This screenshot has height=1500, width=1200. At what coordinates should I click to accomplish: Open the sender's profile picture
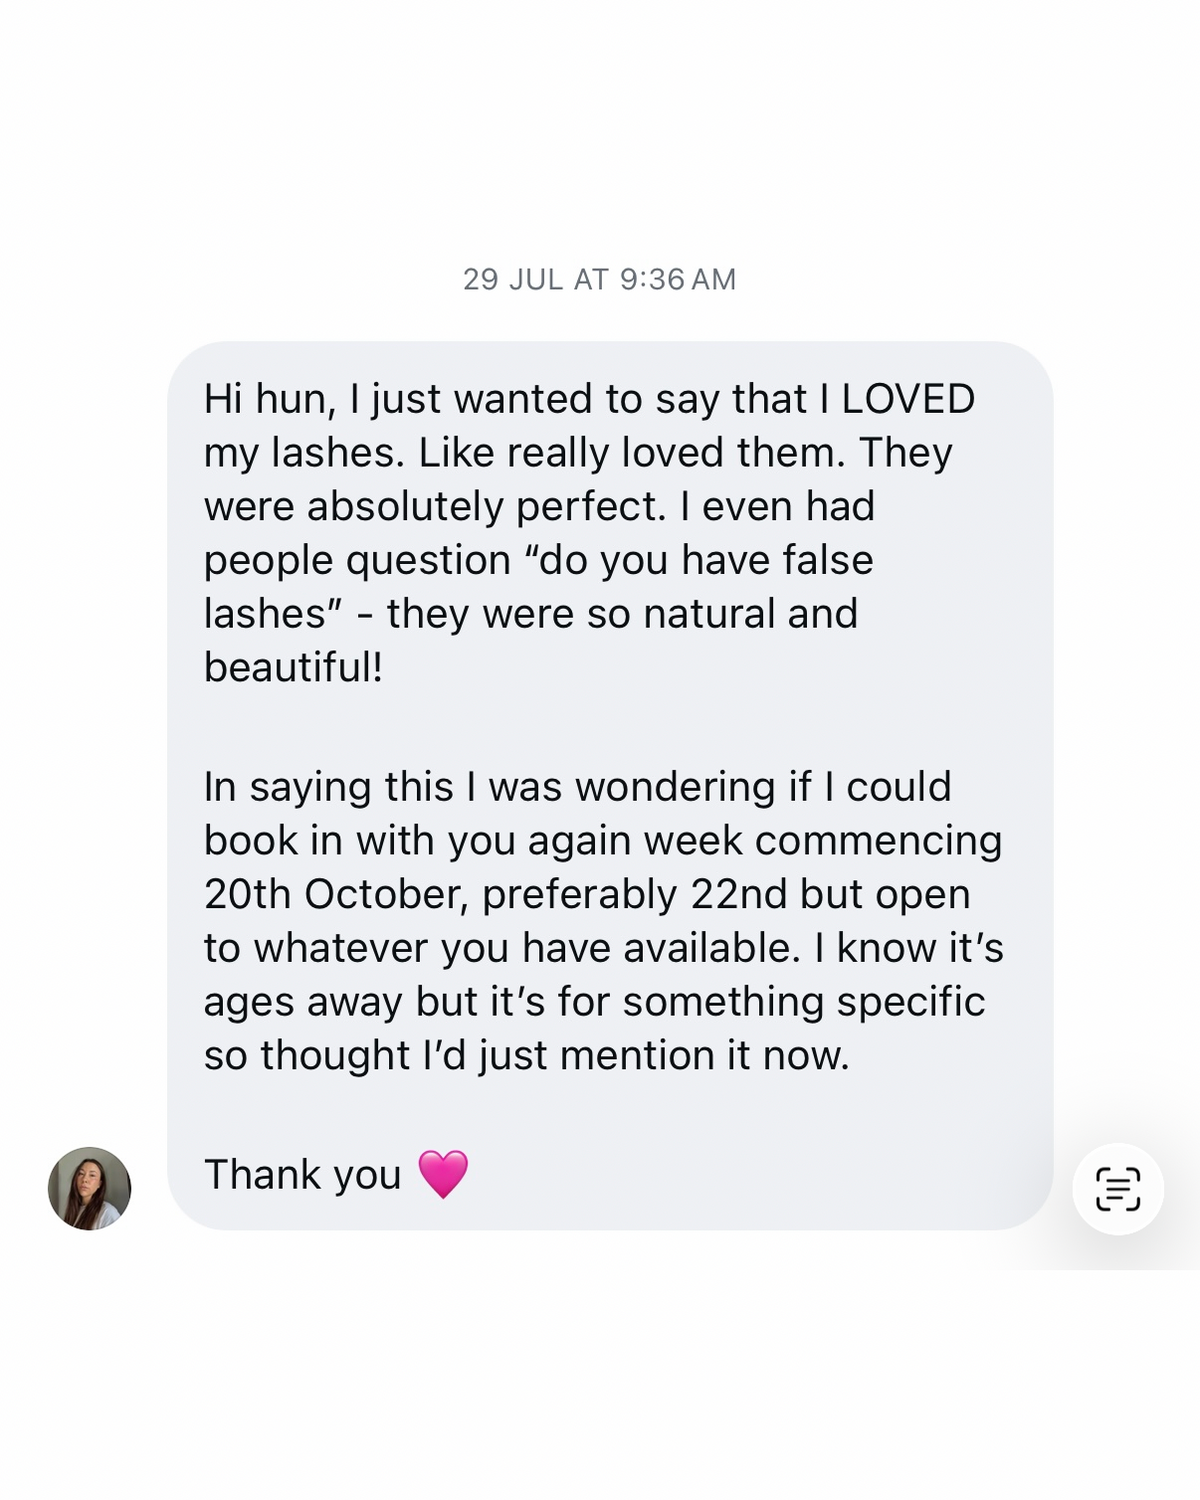tap(89, 1188)
